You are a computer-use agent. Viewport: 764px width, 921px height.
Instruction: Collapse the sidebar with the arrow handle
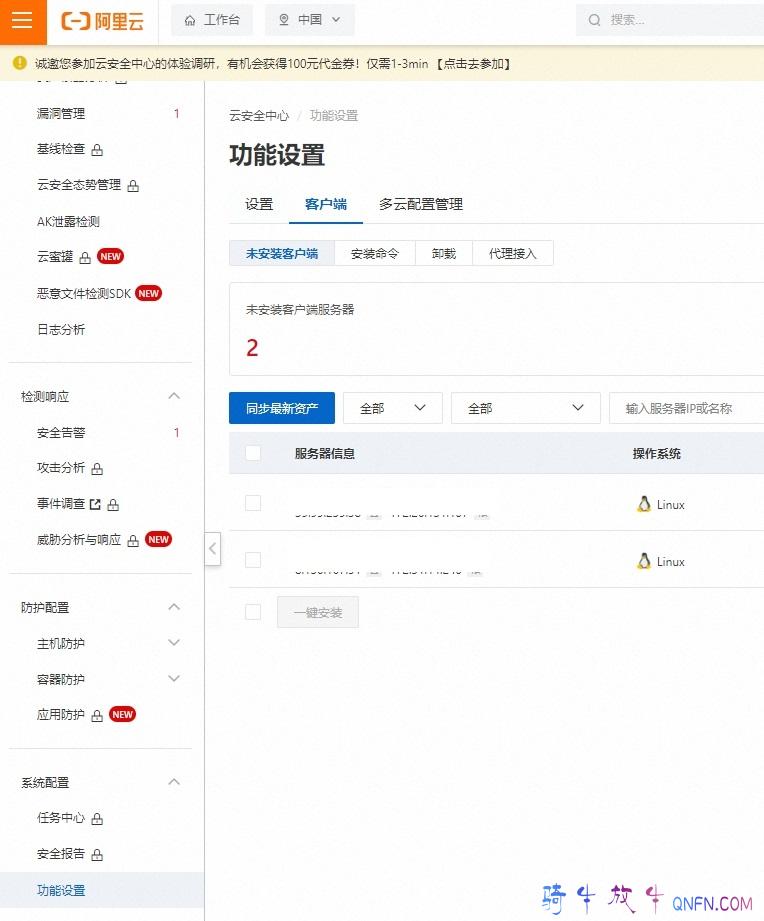click(x=212, y=549)
